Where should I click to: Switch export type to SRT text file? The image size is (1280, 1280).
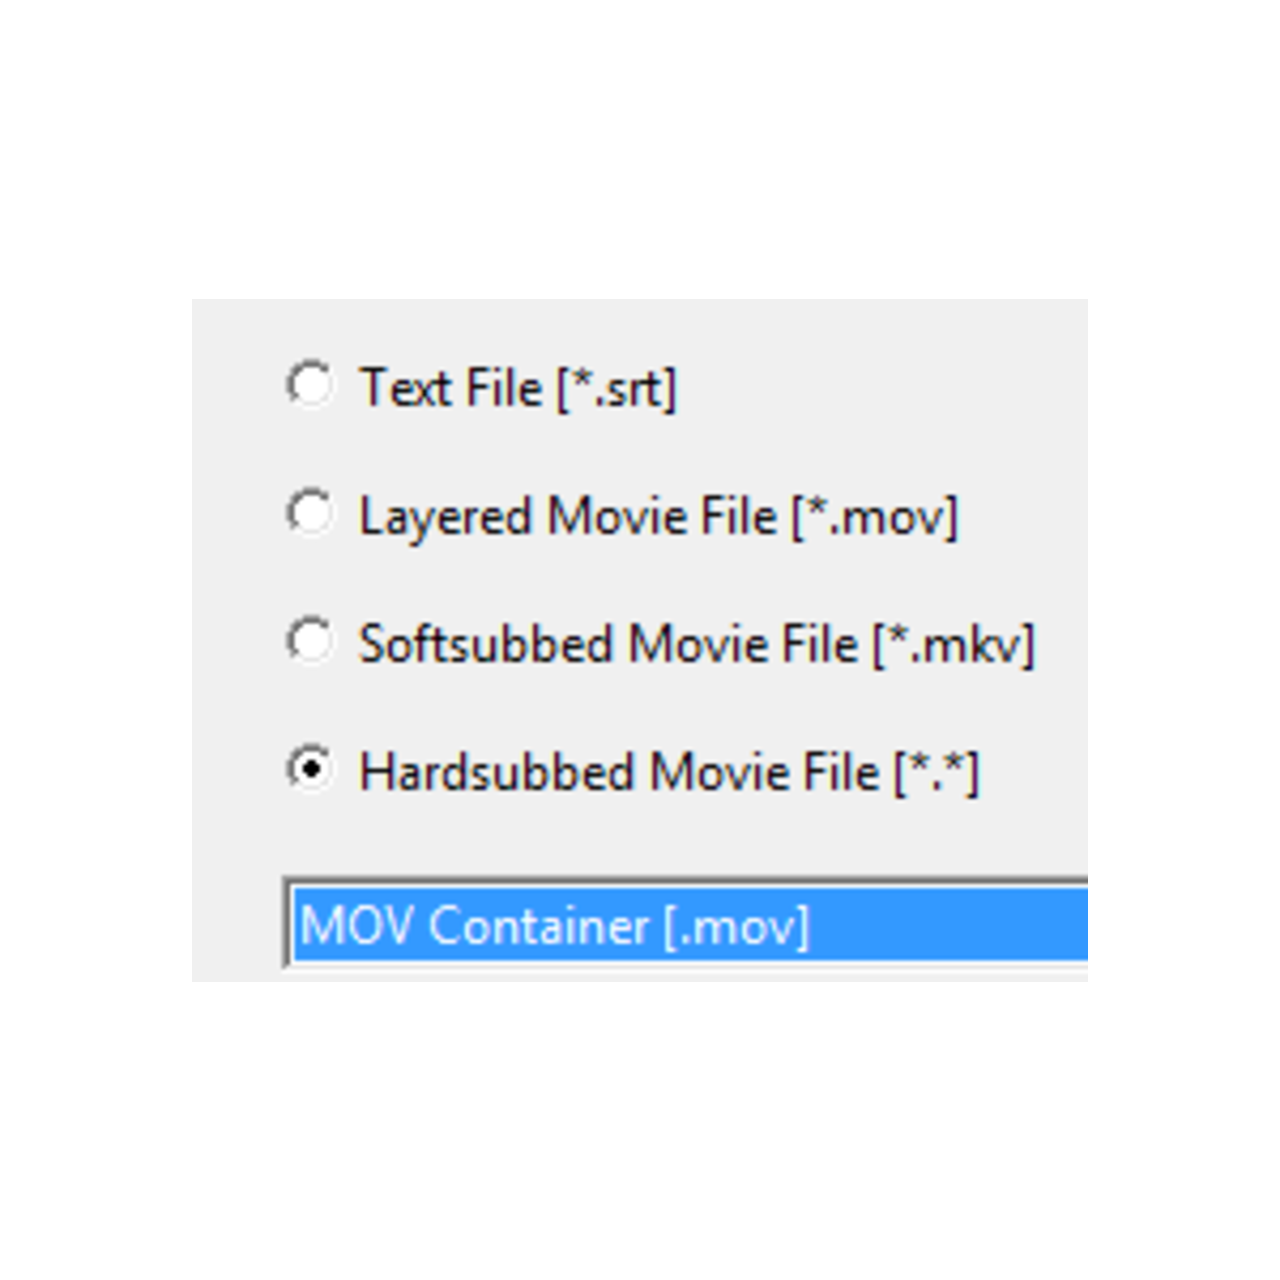pos(310,385)
